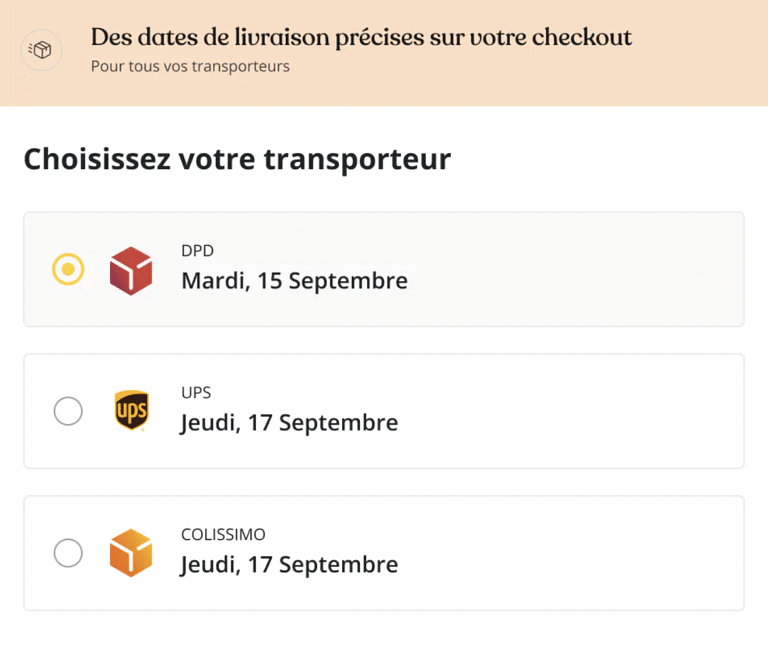Image resolution: width=768 pixels, height=658 pixels.
Task: Click the COLISSIMO carrier name label
Action: pyautogui.click(x=223, y=535)
